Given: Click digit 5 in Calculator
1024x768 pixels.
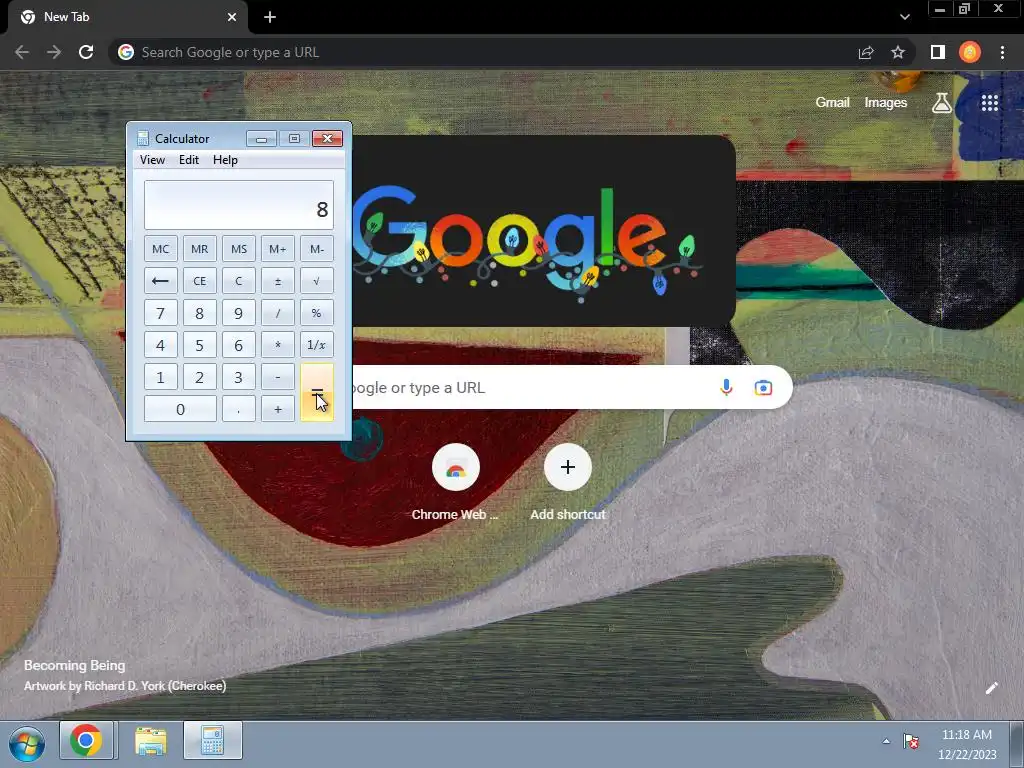Looking at the screenshot, I should pos(199,345).
